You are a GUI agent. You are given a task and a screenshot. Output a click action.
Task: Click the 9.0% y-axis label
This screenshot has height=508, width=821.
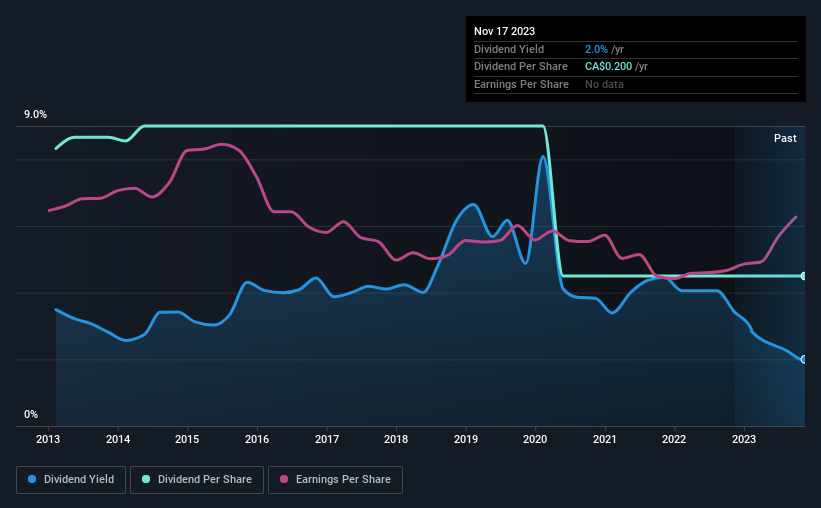tap(35, 114)
